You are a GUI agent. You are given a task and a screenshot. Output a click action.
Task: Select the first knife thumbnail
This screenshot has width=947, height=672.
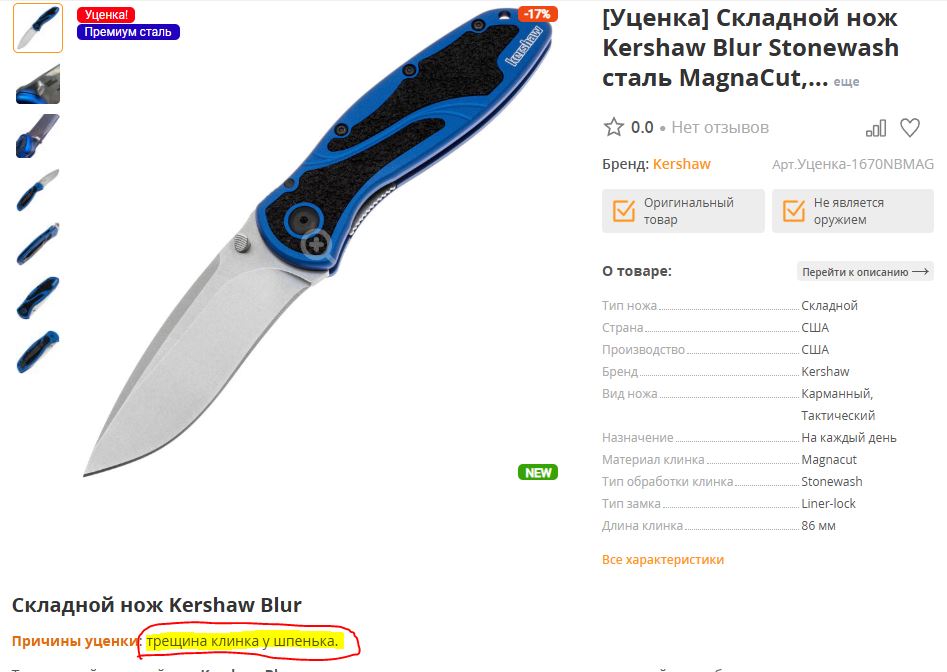(38, 28)
